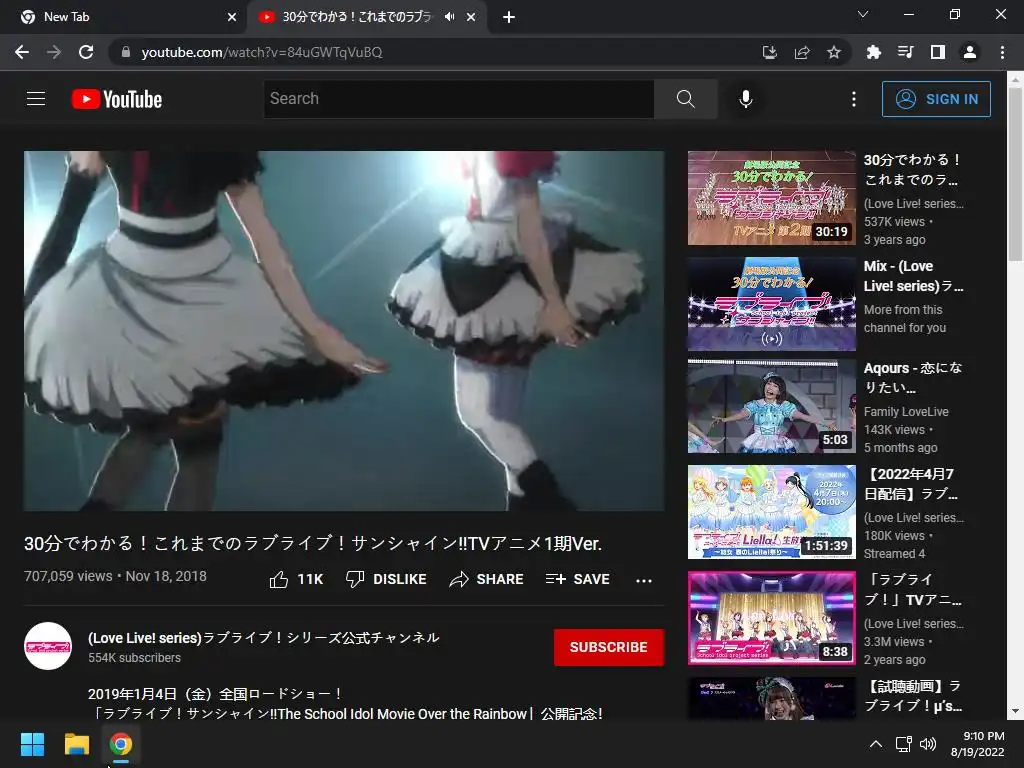The width and height of the screenshot is (1024, 768).
Task: Open the YouTube hamburger guide menu
Action: 36,99
